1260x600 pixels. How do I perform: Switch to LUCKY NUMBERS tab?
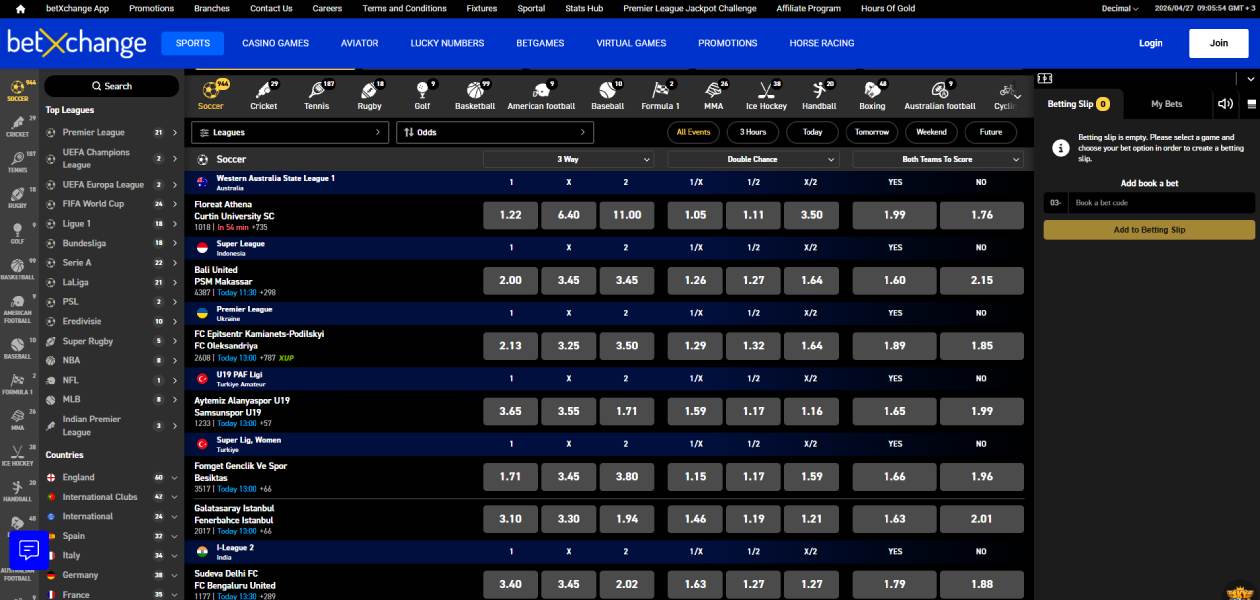pyautogui.click(x=447, y=43)
